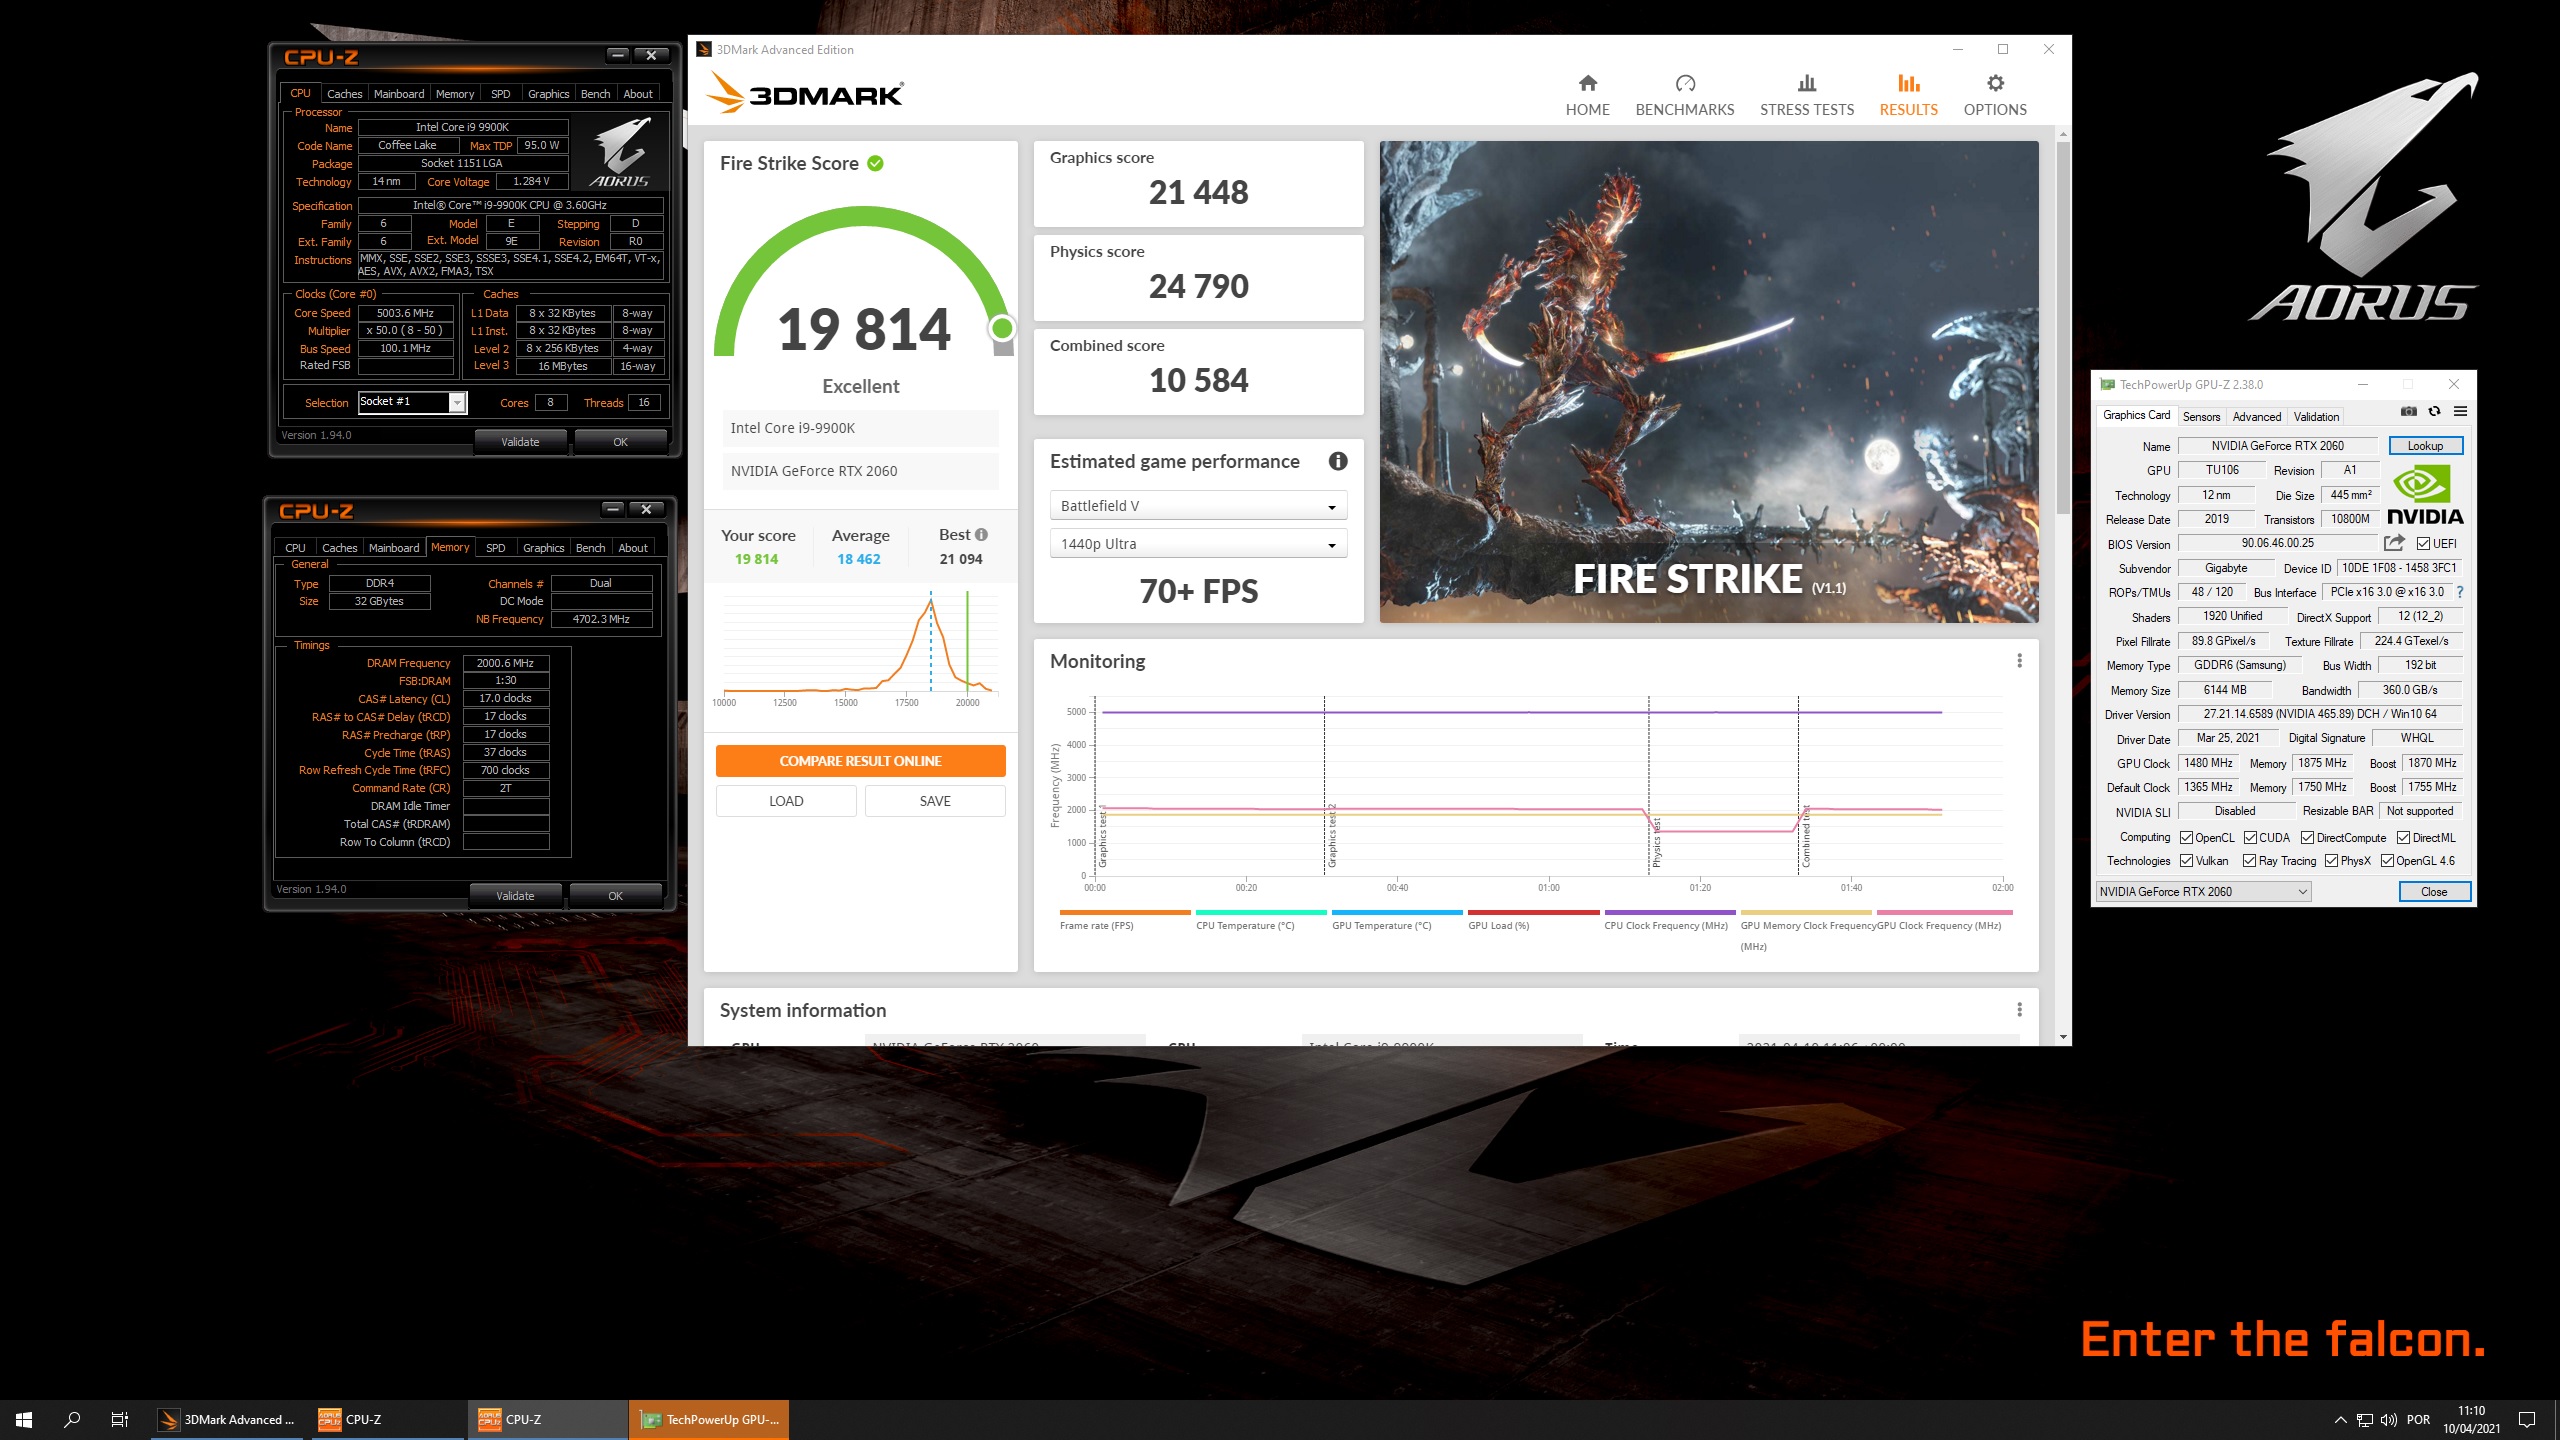The height and width of the screenshot is (1440, 2560).
Task: Toggle the DirectCompute checkbox
Action: pos(2308,838)
